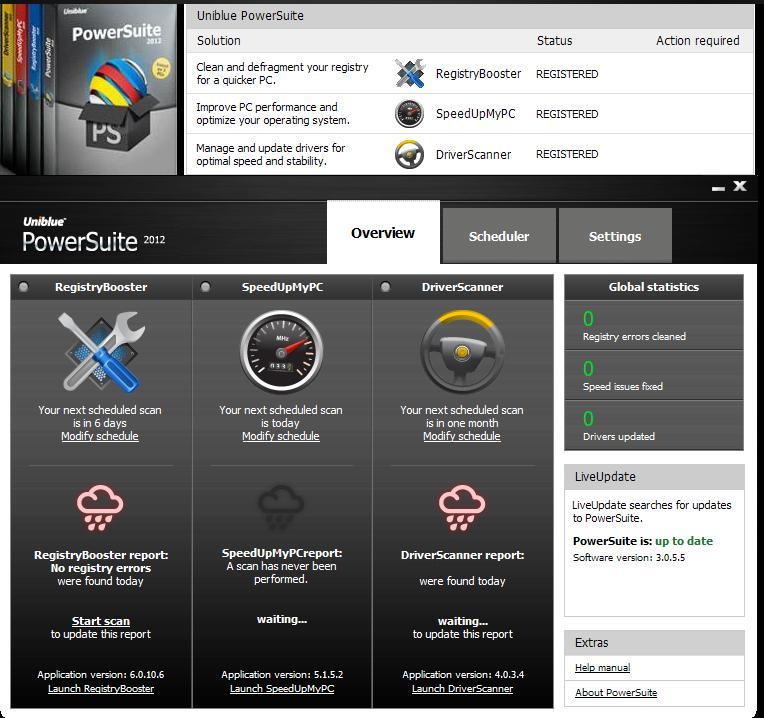The height and width of the screenshot is (718, 764).
Task: Click 'Improve PC performance' description text
Action: [x=273, y=113]
